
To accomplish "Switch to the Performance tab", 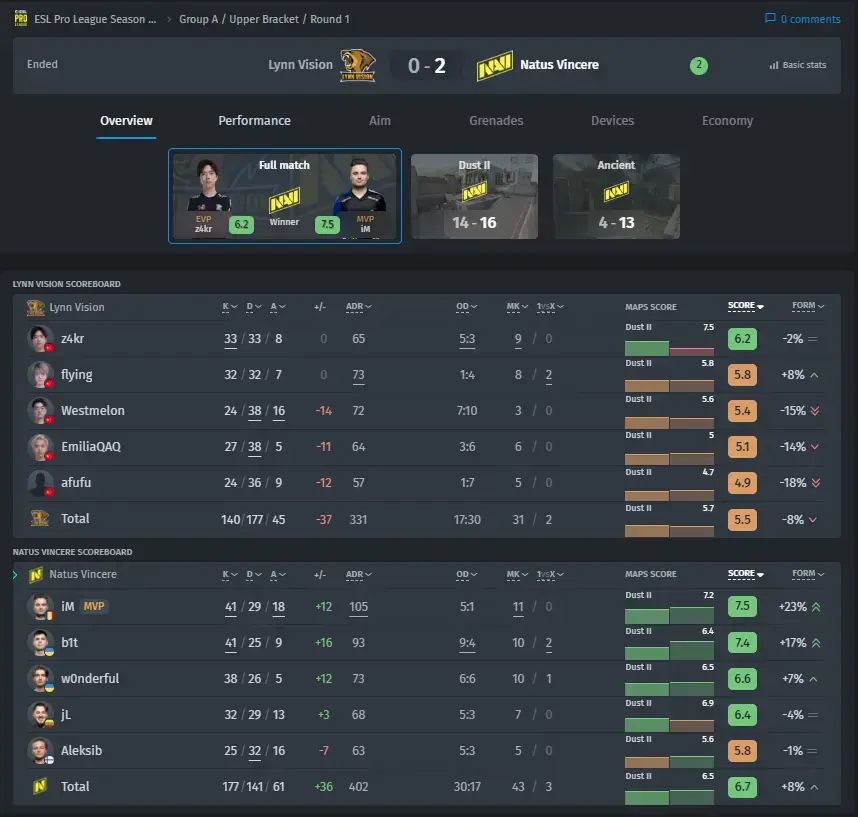I will click(254, 121).
